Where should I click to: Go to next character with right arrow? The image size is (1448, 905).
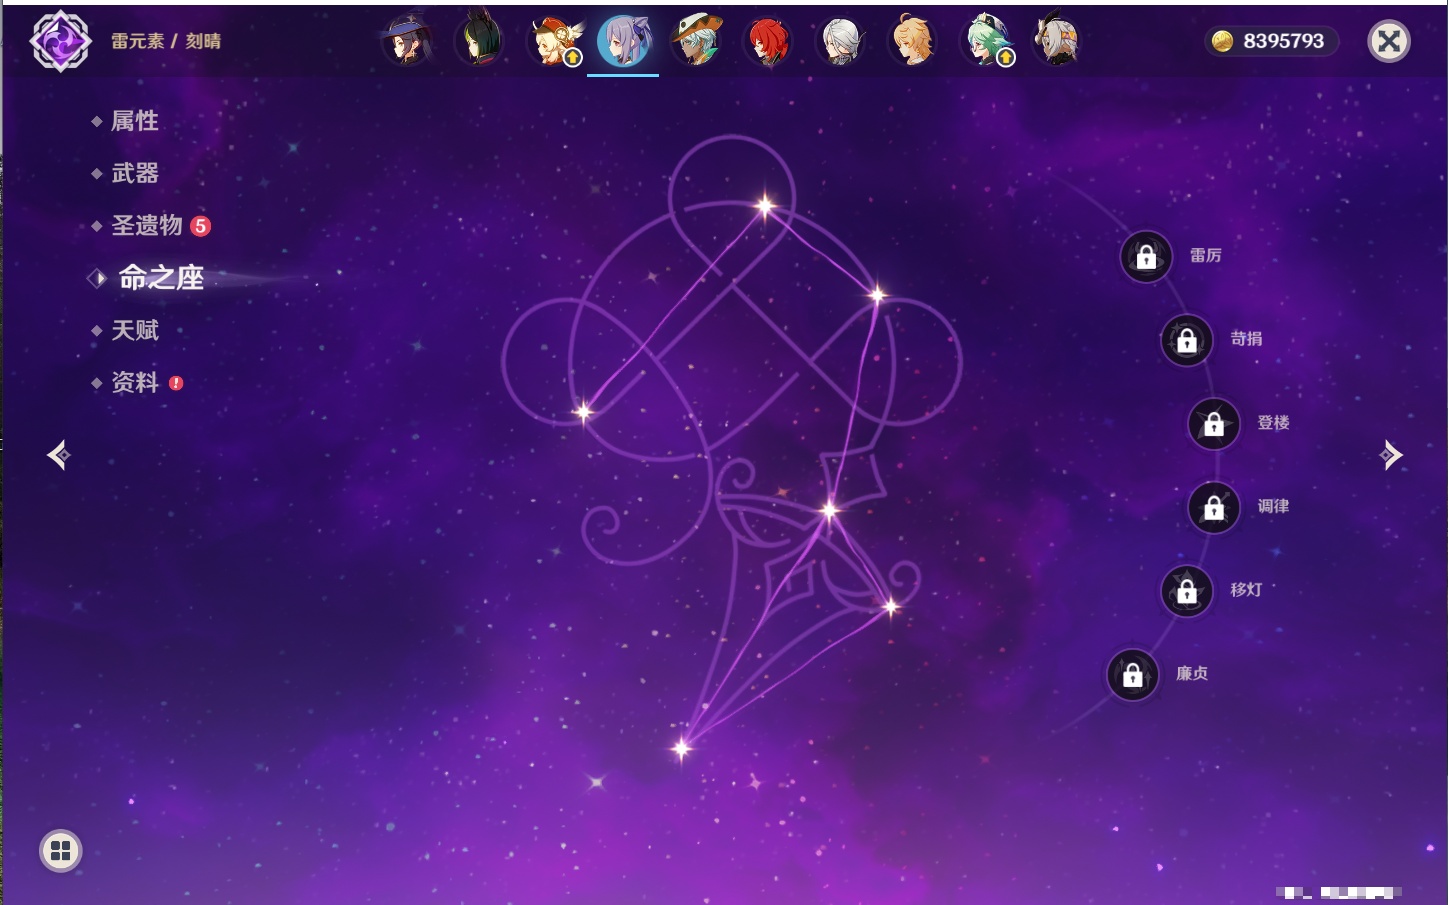(1391, 455)
